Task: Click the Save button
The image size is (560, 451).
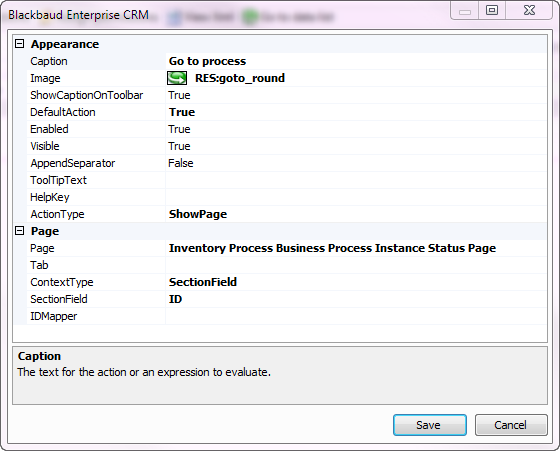Action: pos(430,425)
